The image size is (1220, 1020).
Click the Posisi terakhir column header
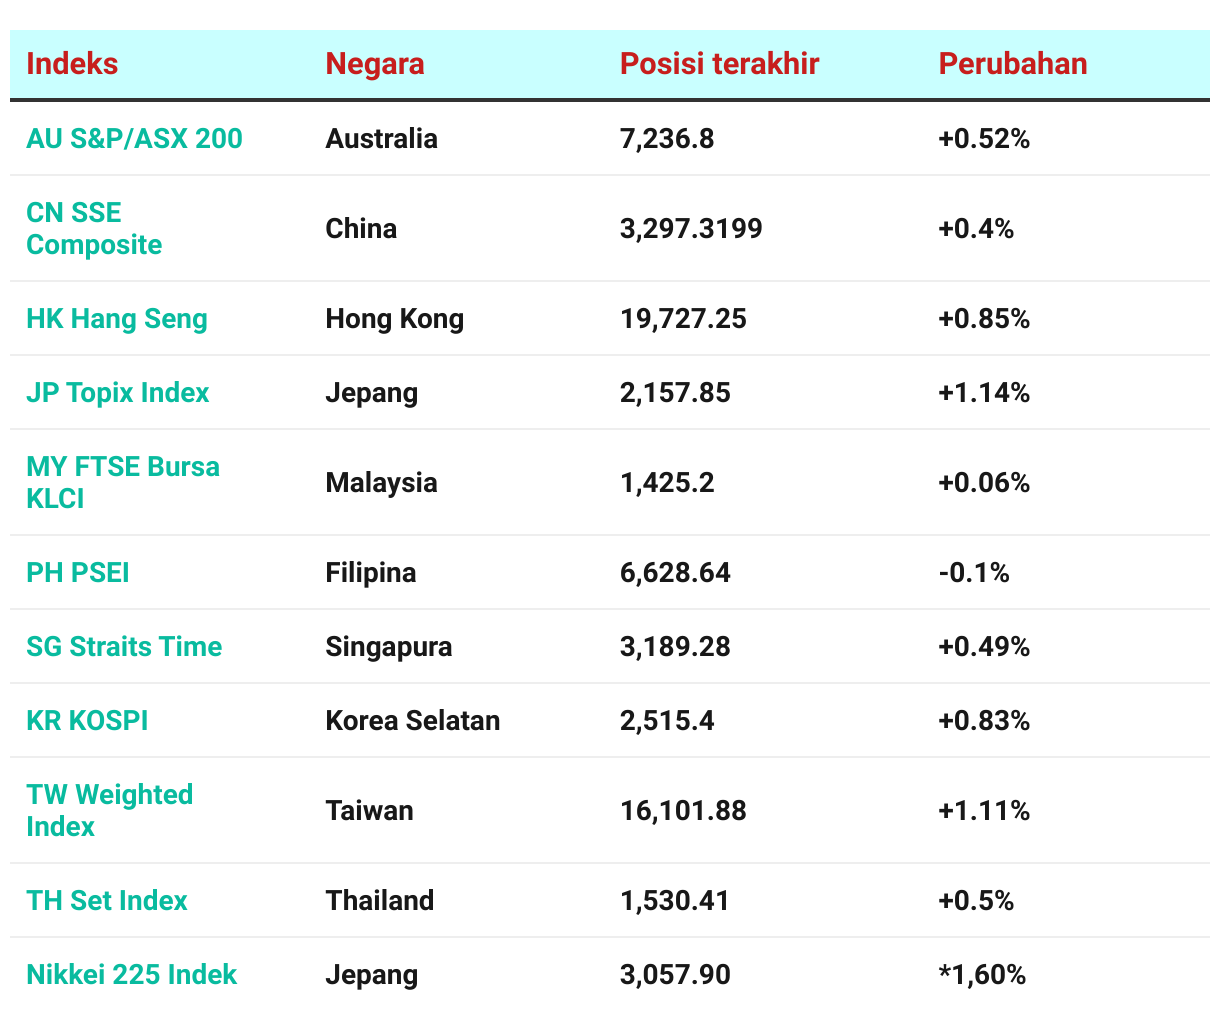(x=719, y=63)
